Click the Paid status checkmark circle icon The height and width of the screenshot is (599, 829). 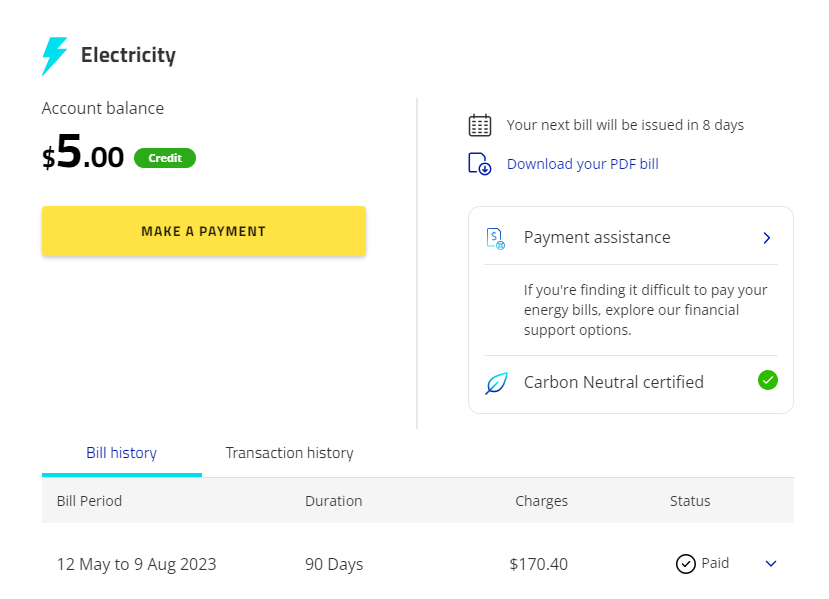pyautogui.click(x=685, y=564)
